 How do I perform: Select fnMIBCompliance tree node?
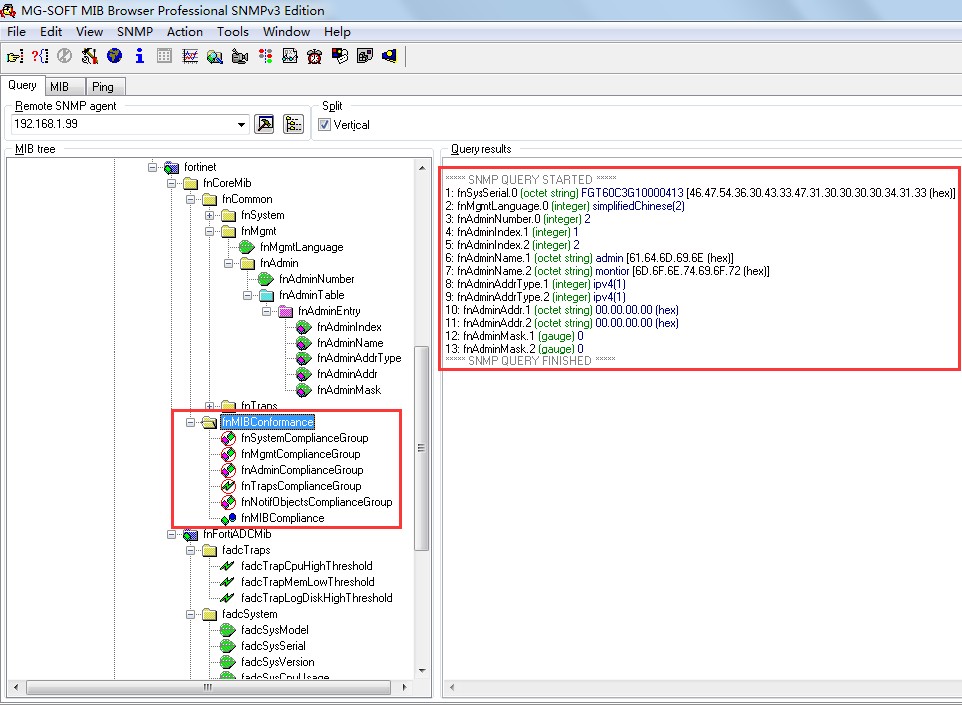282,518
